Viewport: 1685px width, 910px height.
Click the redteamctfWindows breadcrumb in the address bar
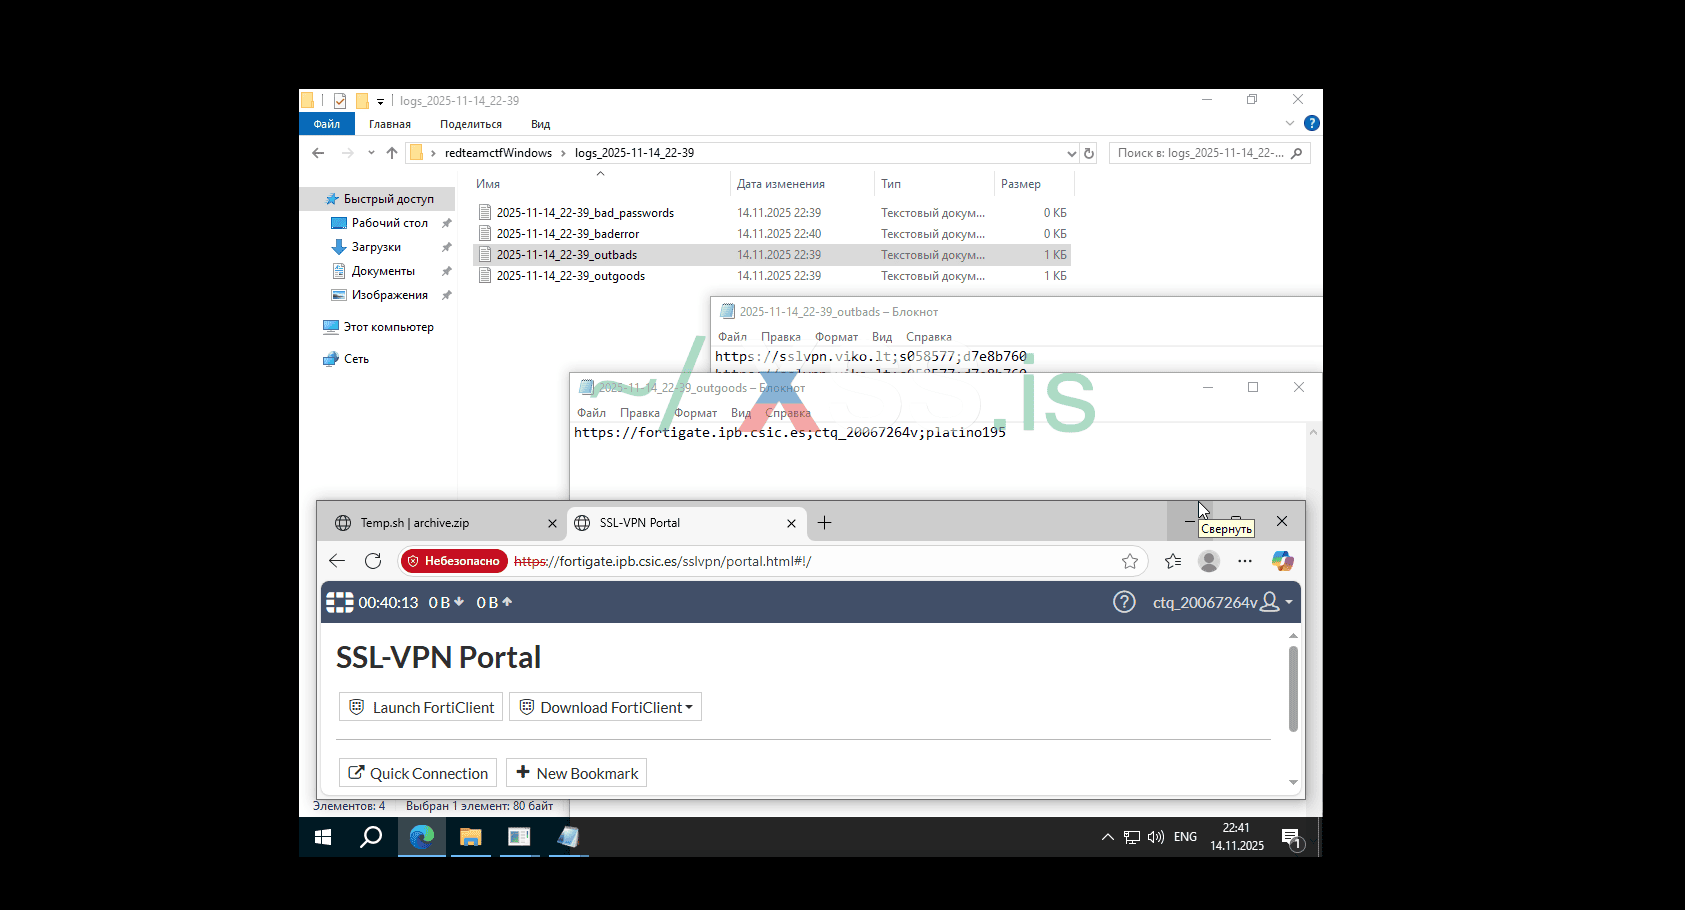tap(498, 153)
